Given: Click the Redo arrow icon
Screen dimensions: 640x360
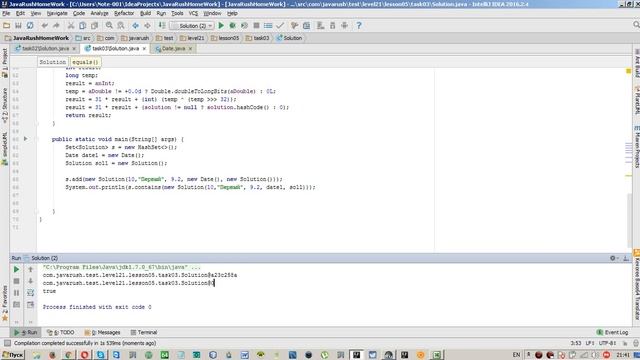Looking at the screenshot, I should tap(56, 26).
